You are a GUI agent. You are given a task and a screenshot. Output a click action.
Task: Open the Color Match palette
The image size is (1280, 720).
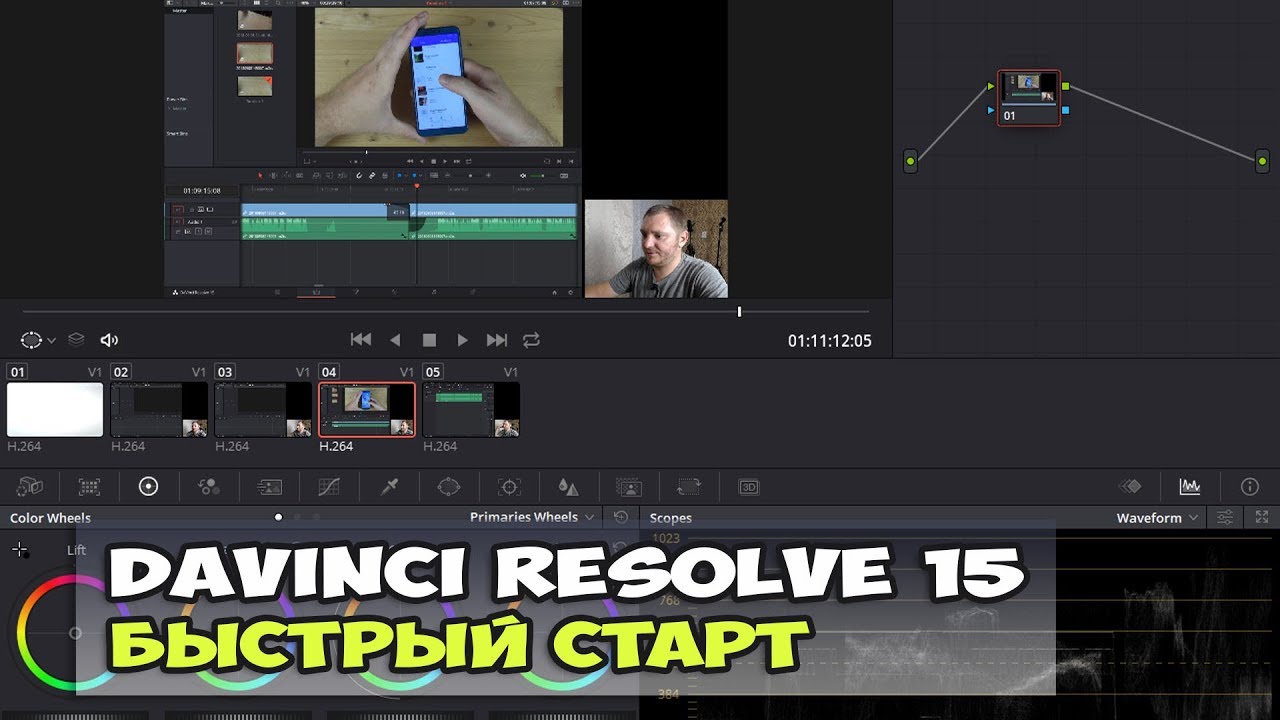tap(89, 487)
